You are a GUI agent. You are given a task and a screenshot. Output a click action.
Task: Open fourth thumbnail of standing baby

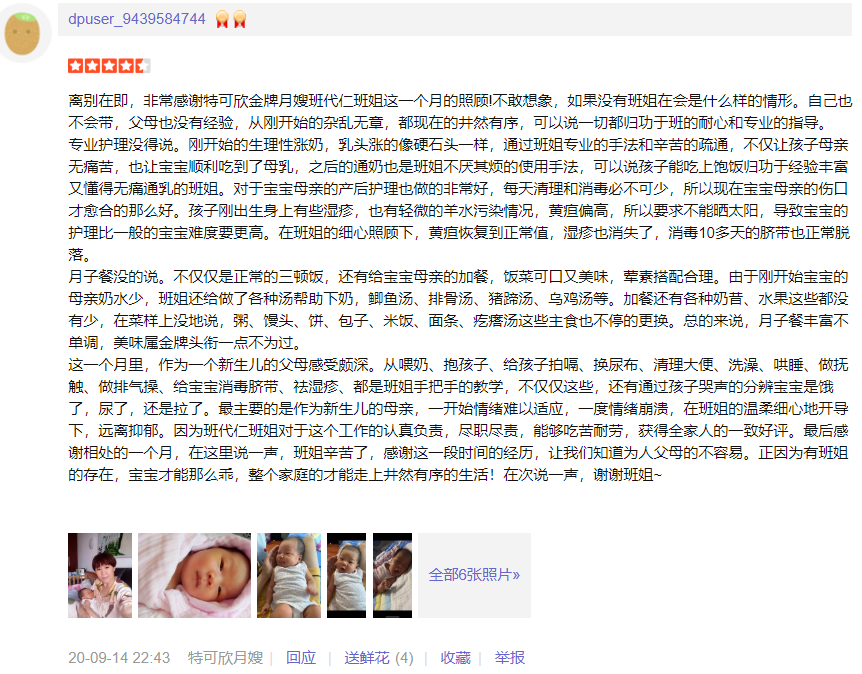(x=346, y=575)
